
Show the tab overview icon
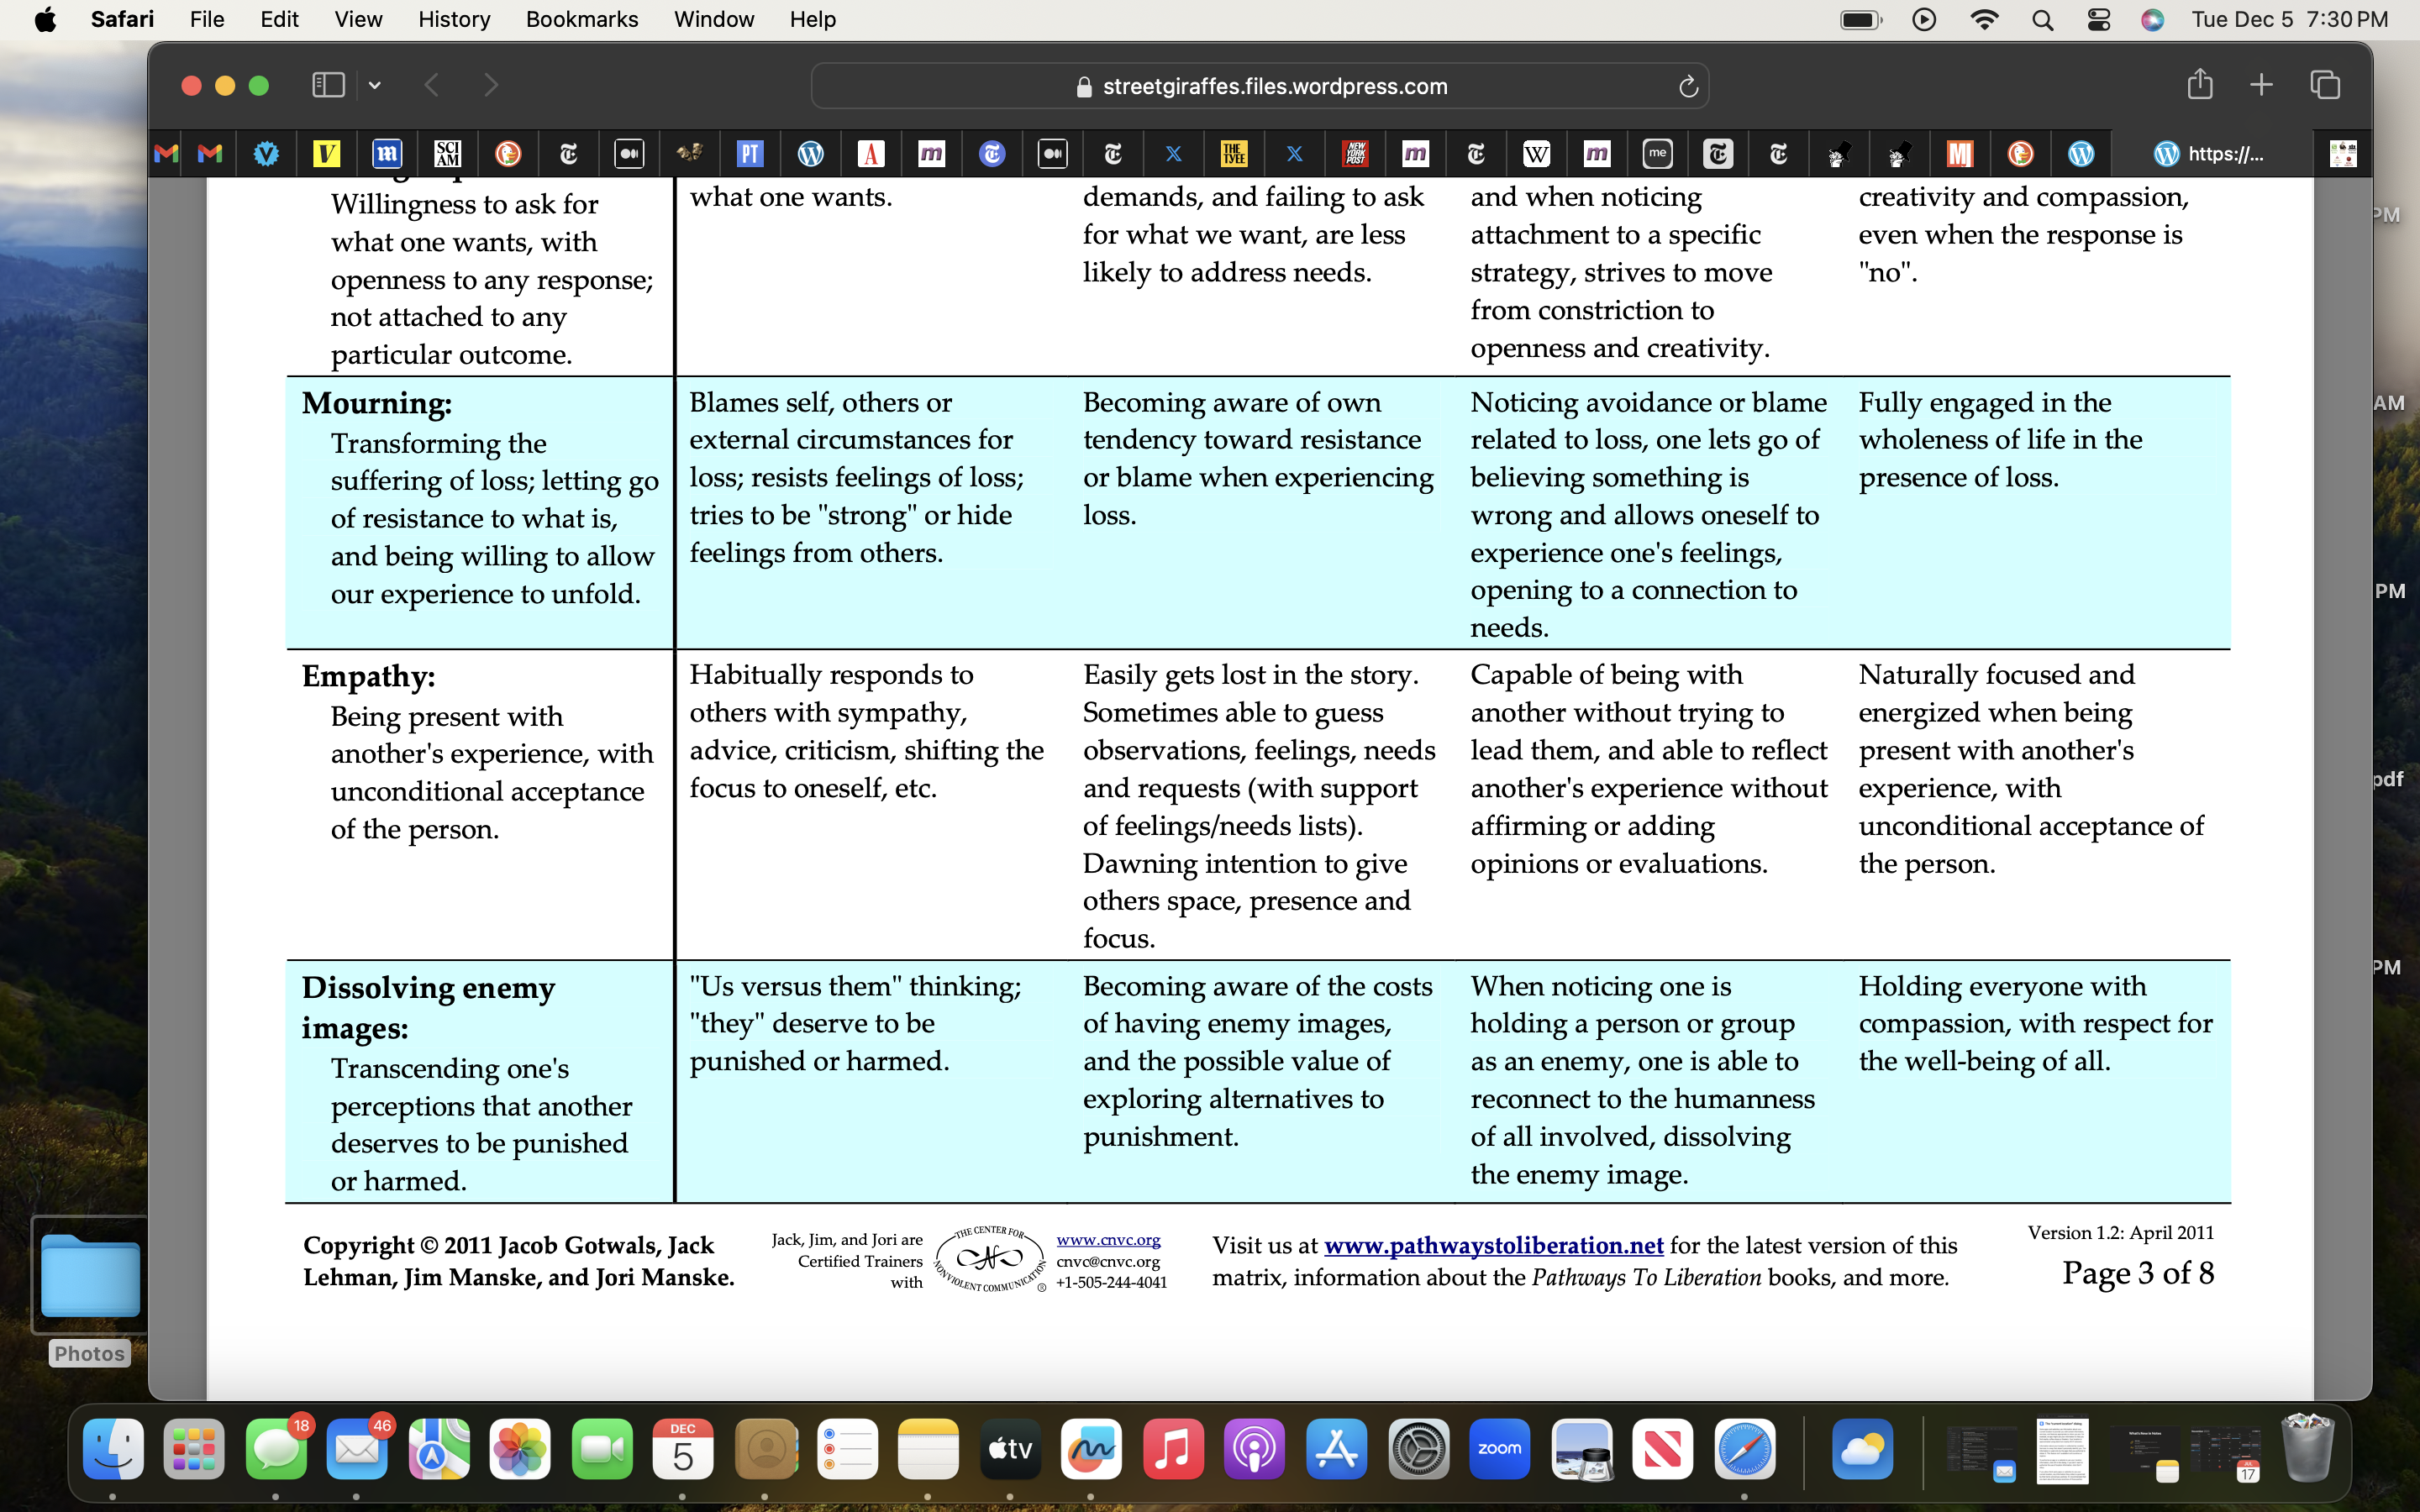2325,85
